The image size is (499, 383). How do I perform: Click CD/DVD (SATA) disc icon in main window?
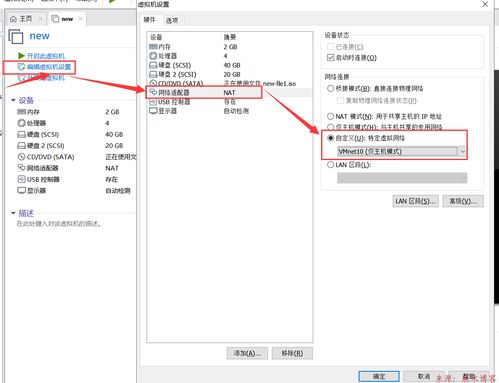coord(21,157)
